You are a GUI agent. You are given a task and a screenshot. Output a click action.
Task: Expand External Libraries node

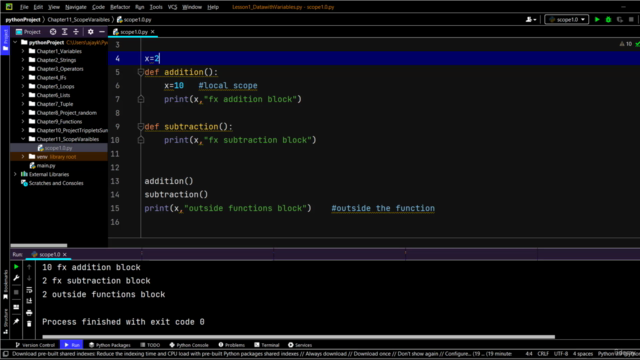point(15,174)
